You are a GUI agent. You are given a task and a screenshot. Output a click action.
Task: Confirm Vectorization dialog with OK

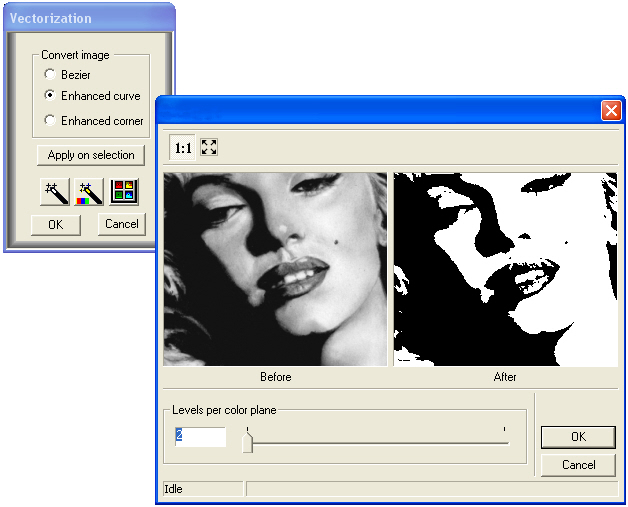pyautogui.click(x=56, y=224)
